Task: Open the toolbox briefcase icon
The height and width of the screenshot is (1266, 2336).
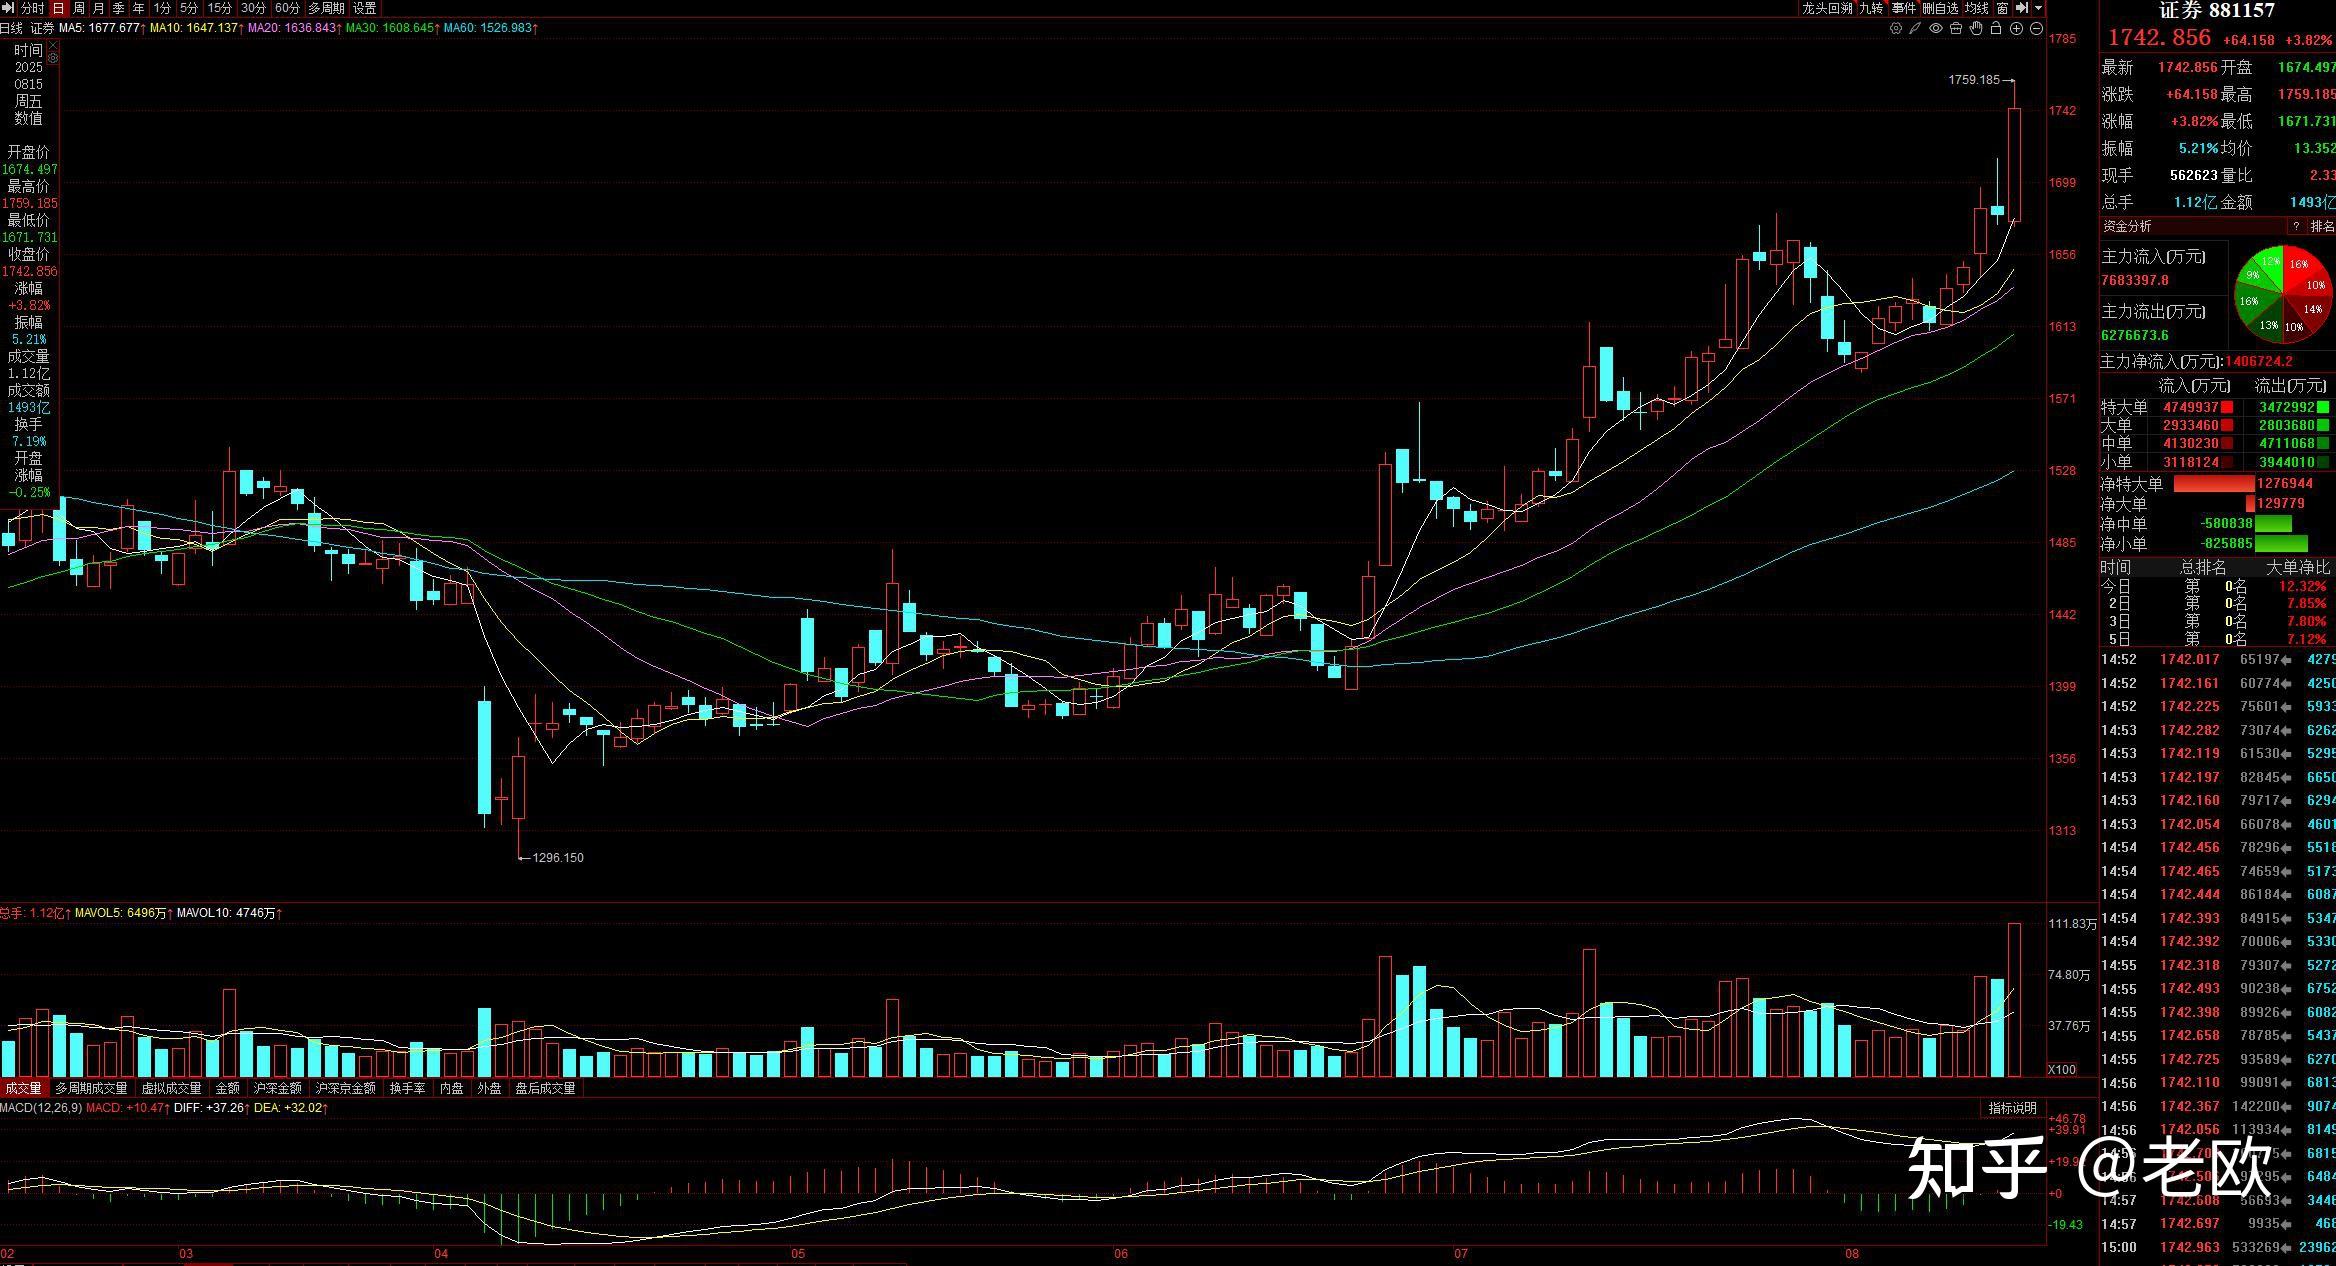Action: [1956, 28]
